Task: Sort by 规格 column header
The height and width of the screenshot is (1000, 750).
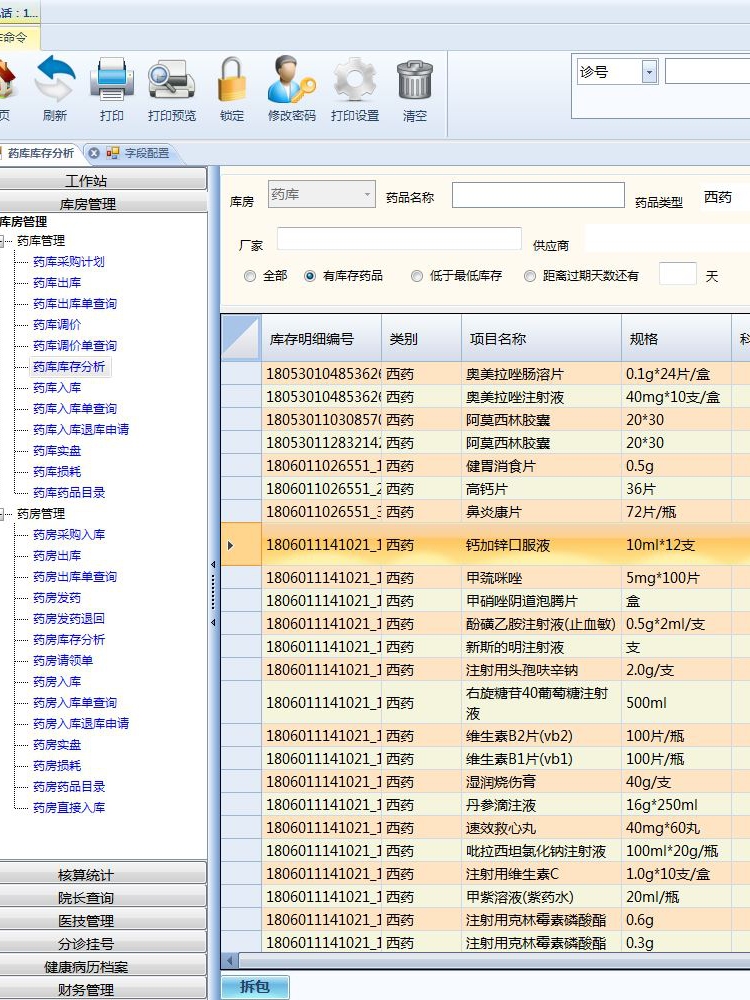Action: point(676,339)
